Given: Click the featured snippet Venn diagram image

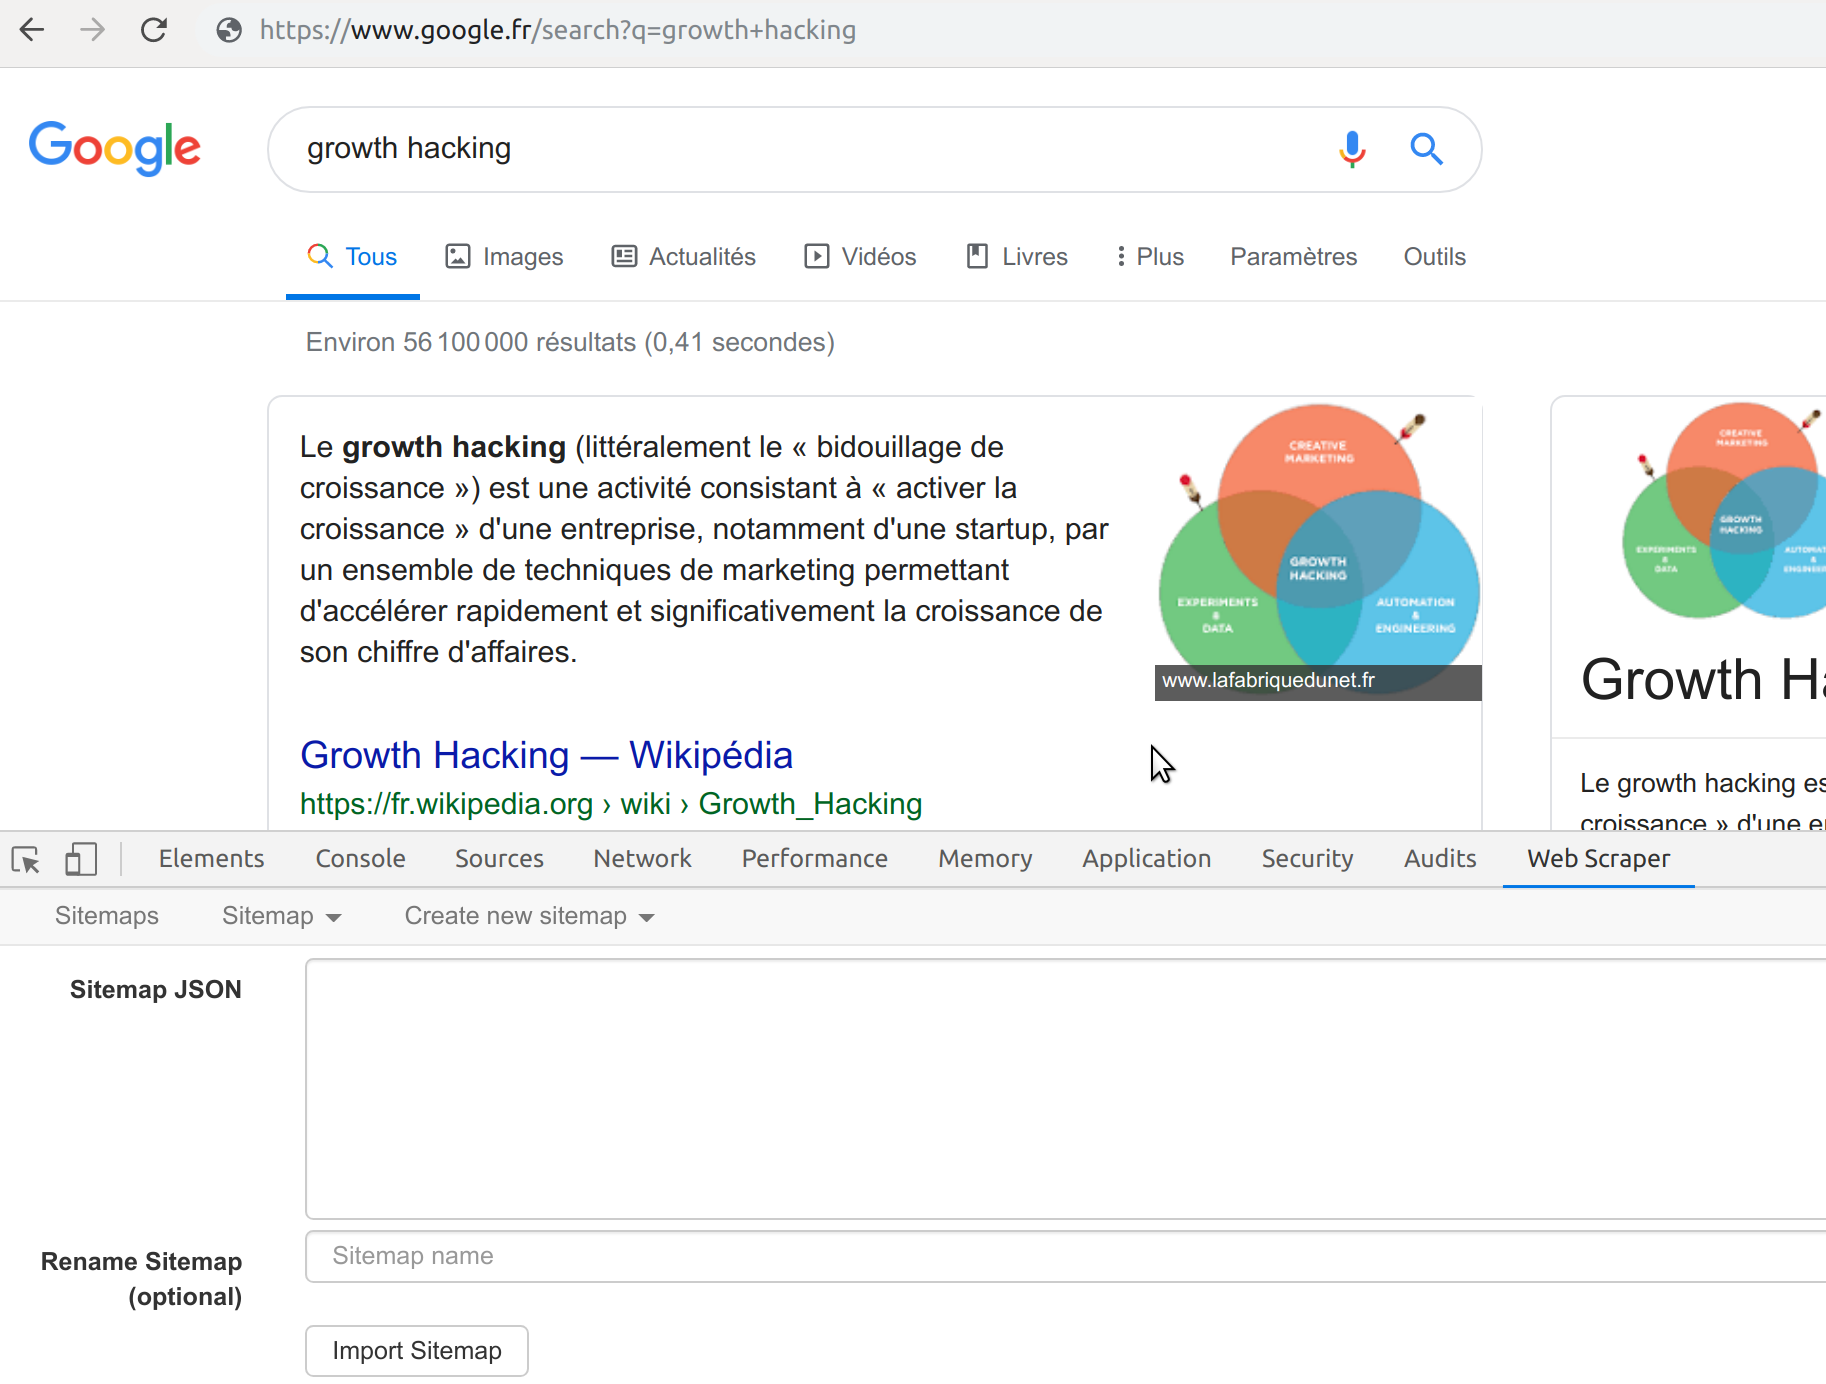Looking at the screenshot, I should (1318, 551).
